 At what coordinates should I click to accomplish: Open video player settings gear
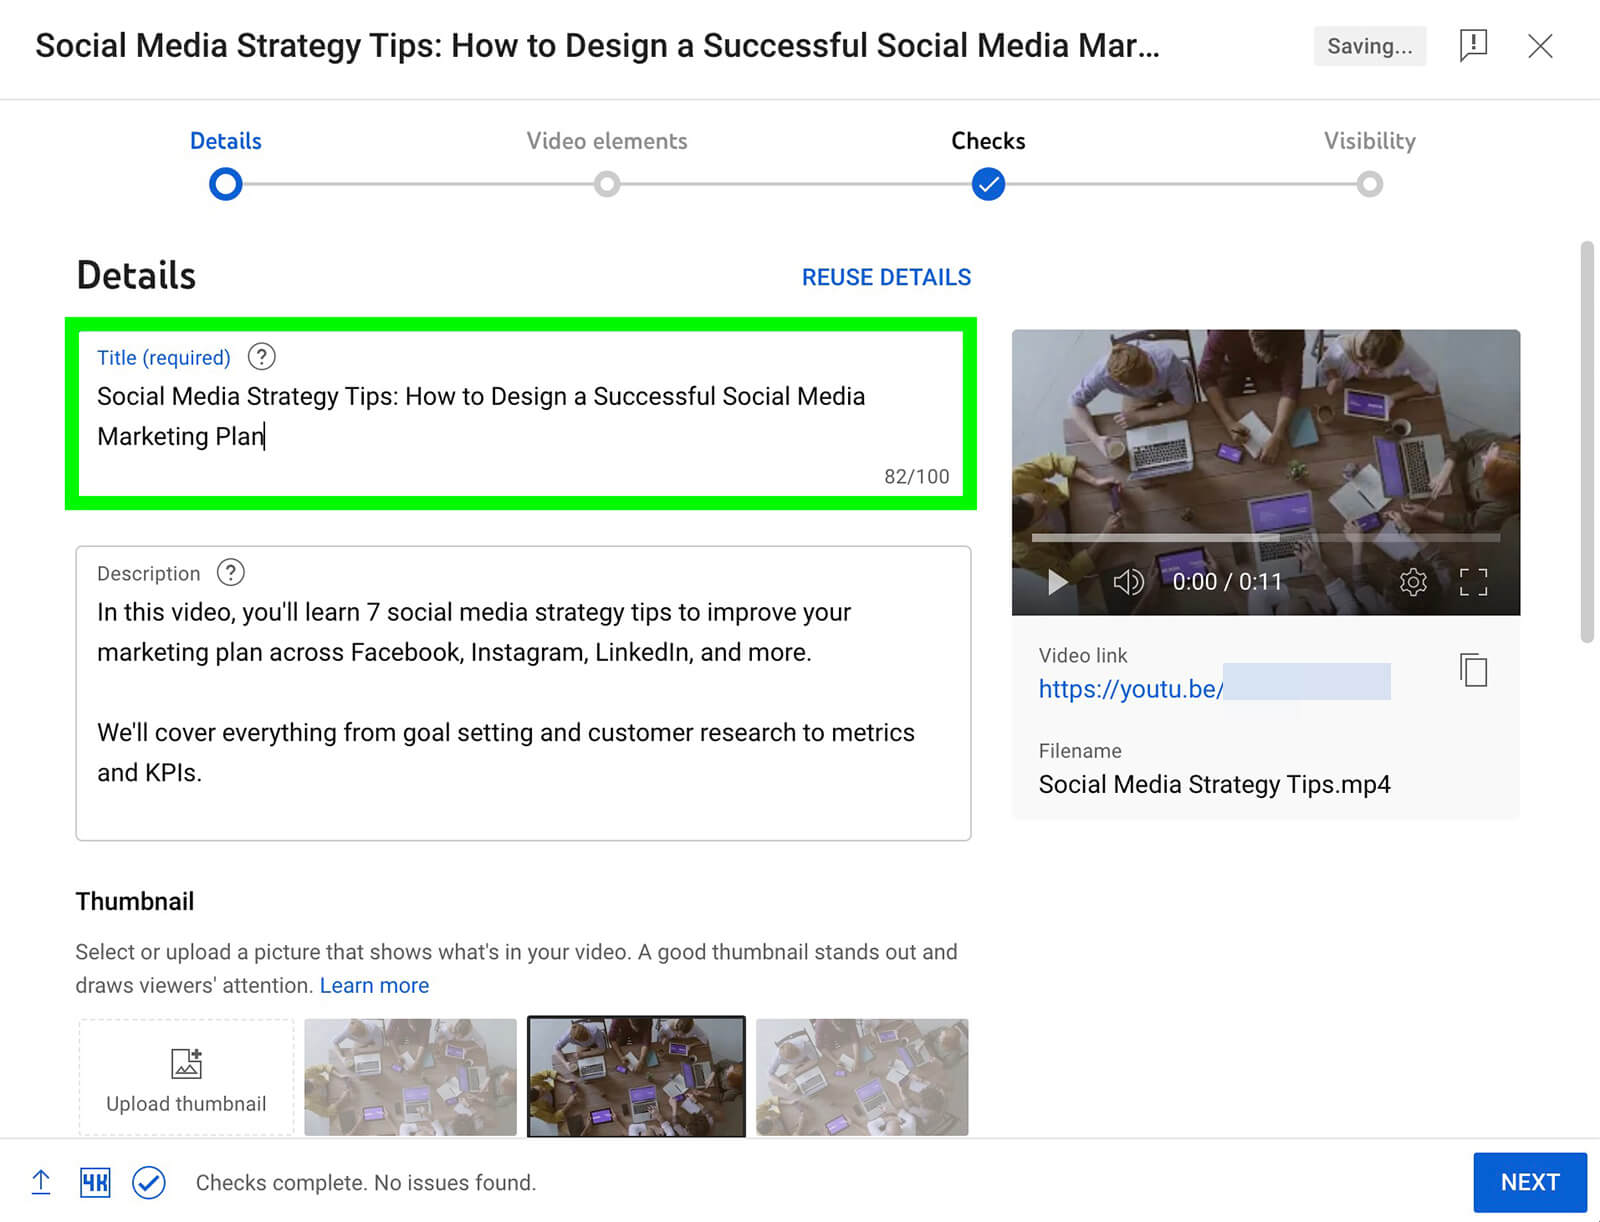click(1413, 582)
